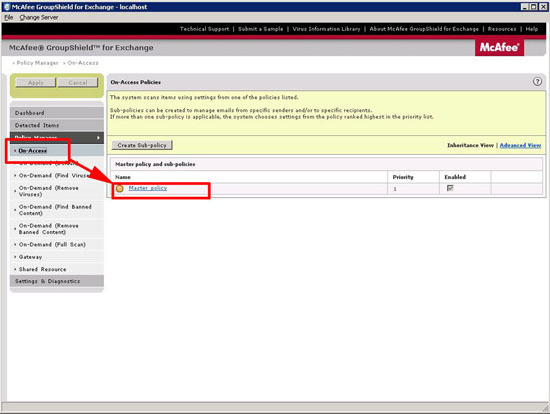Toggle the Master policy Enabled checkbox

pyautogui.click(x=450, y=188)
